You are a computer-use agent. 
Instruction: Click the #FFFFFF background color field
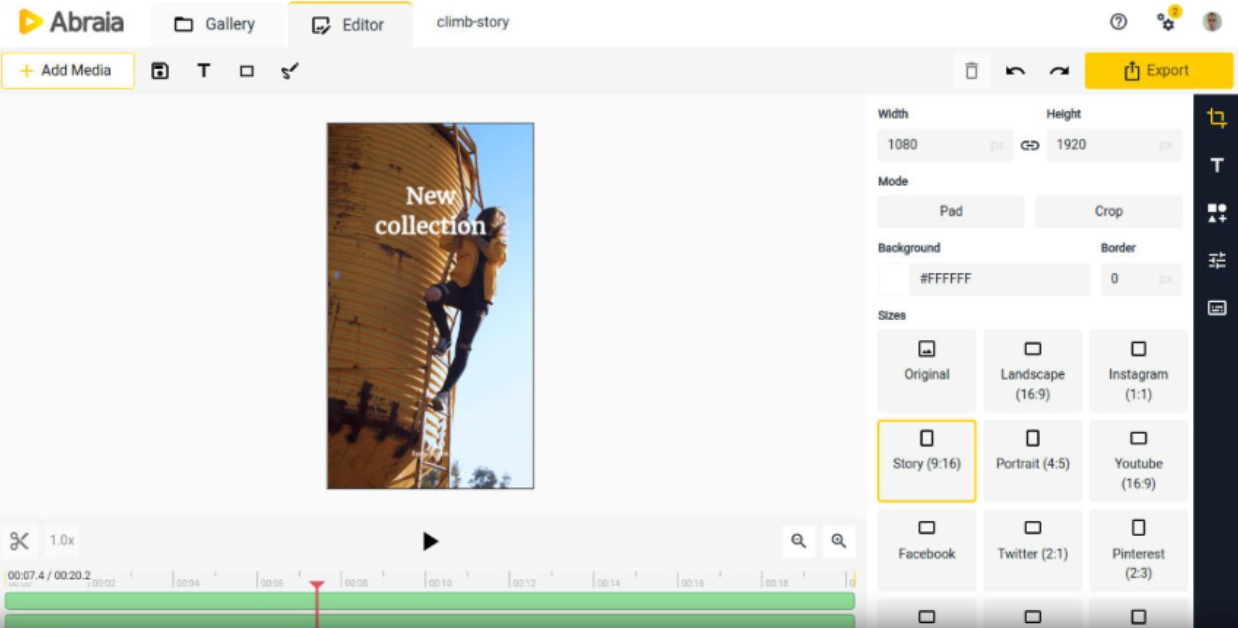[x=999, y=279]
